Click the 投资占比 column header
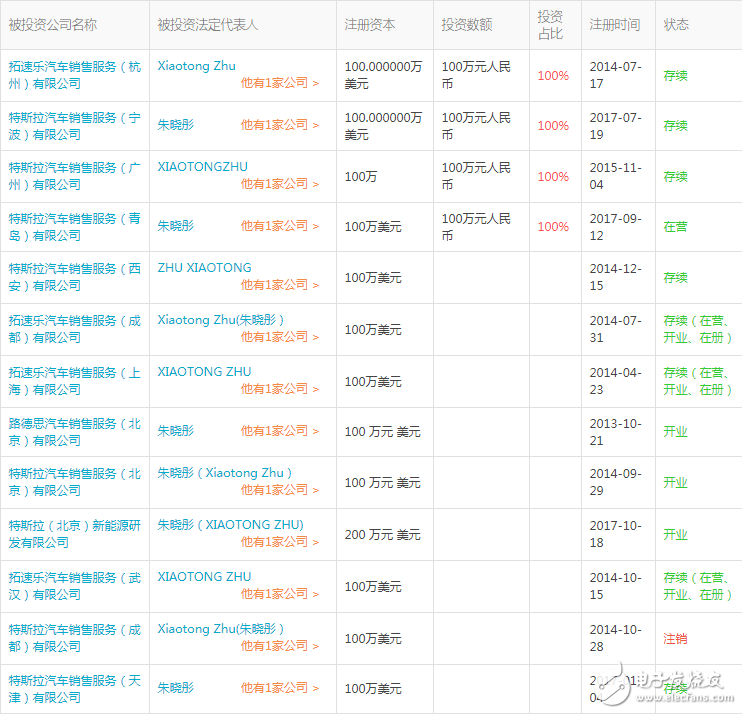 click(x=550, y=25)
